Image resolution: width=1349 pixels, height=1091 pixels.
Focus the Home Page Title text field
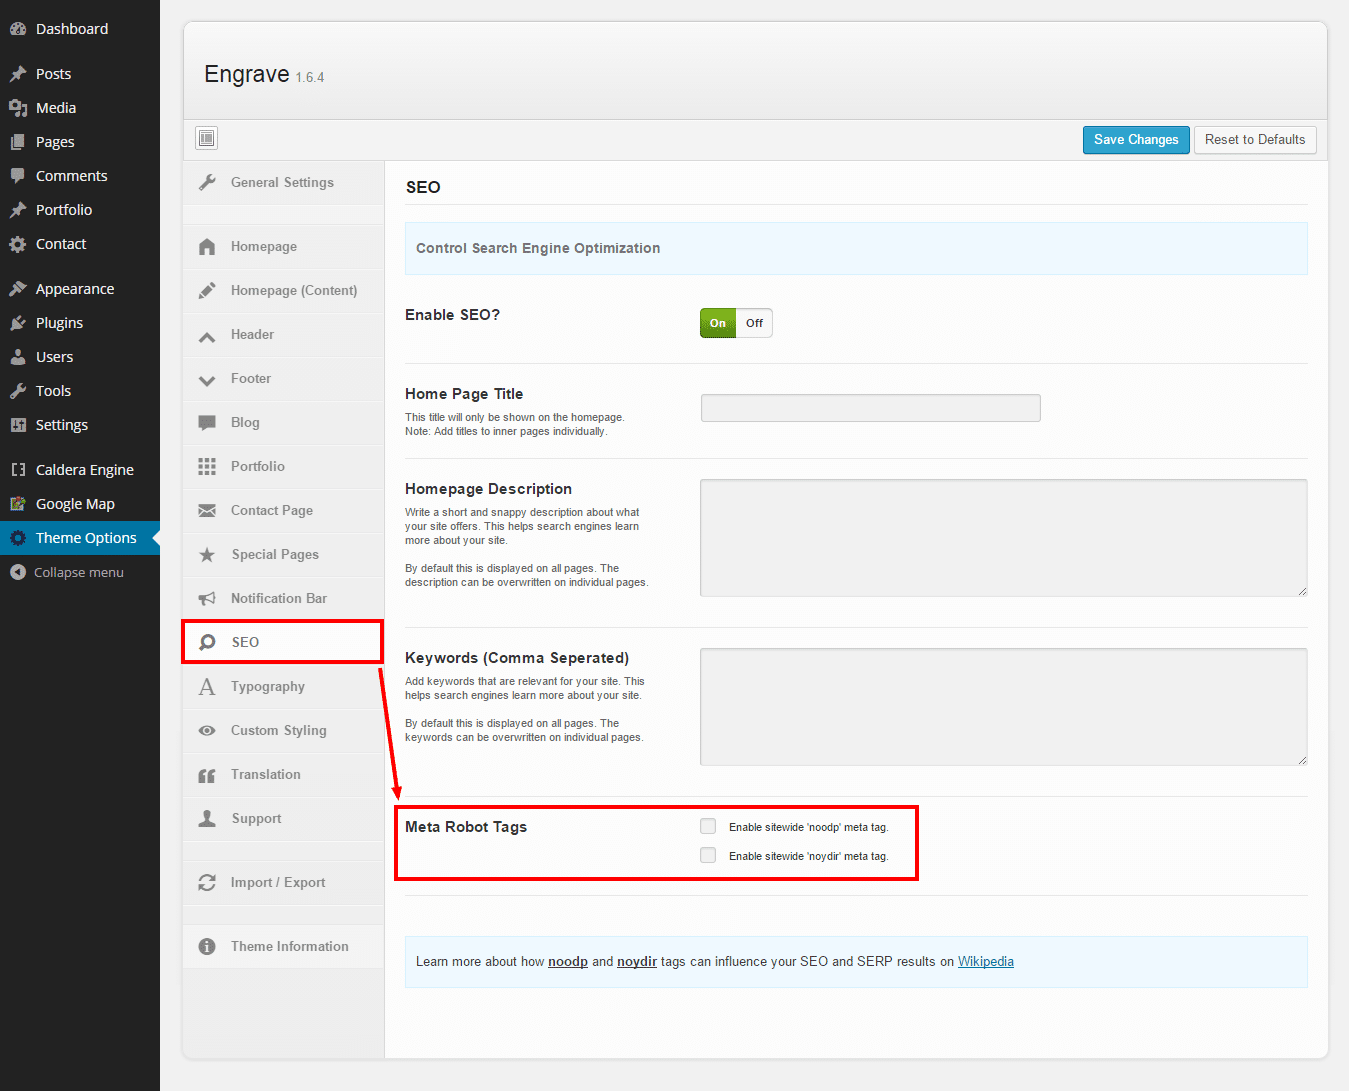click(870, 408)
